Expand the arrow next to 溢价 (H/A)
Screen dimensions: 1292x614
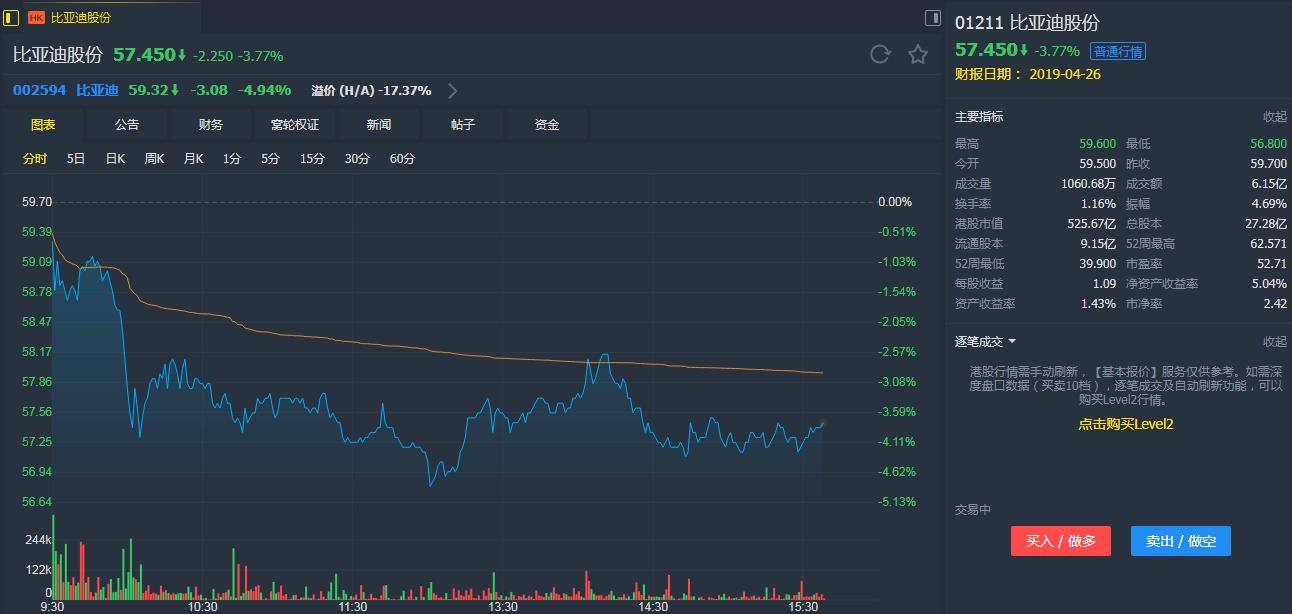click(x=453, y=91)
